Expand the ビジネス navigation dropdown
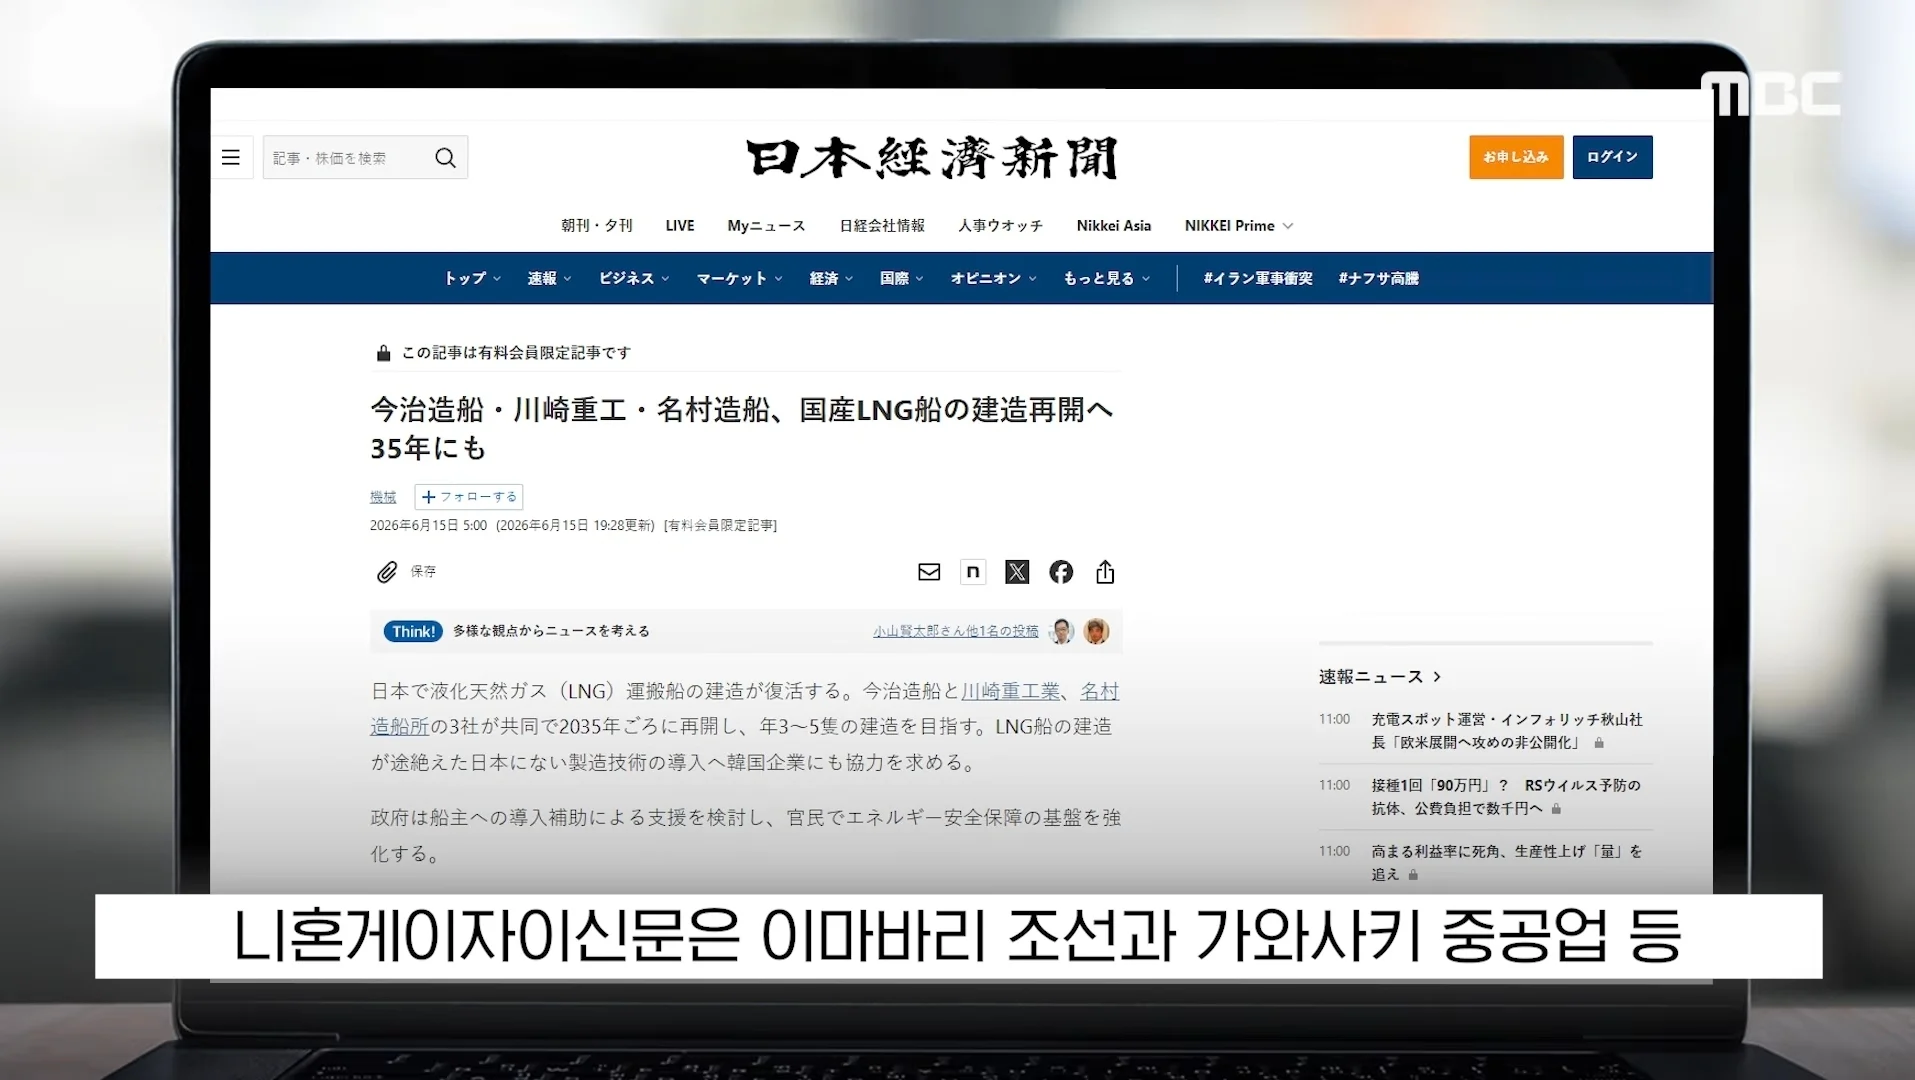 click(634, 278)
